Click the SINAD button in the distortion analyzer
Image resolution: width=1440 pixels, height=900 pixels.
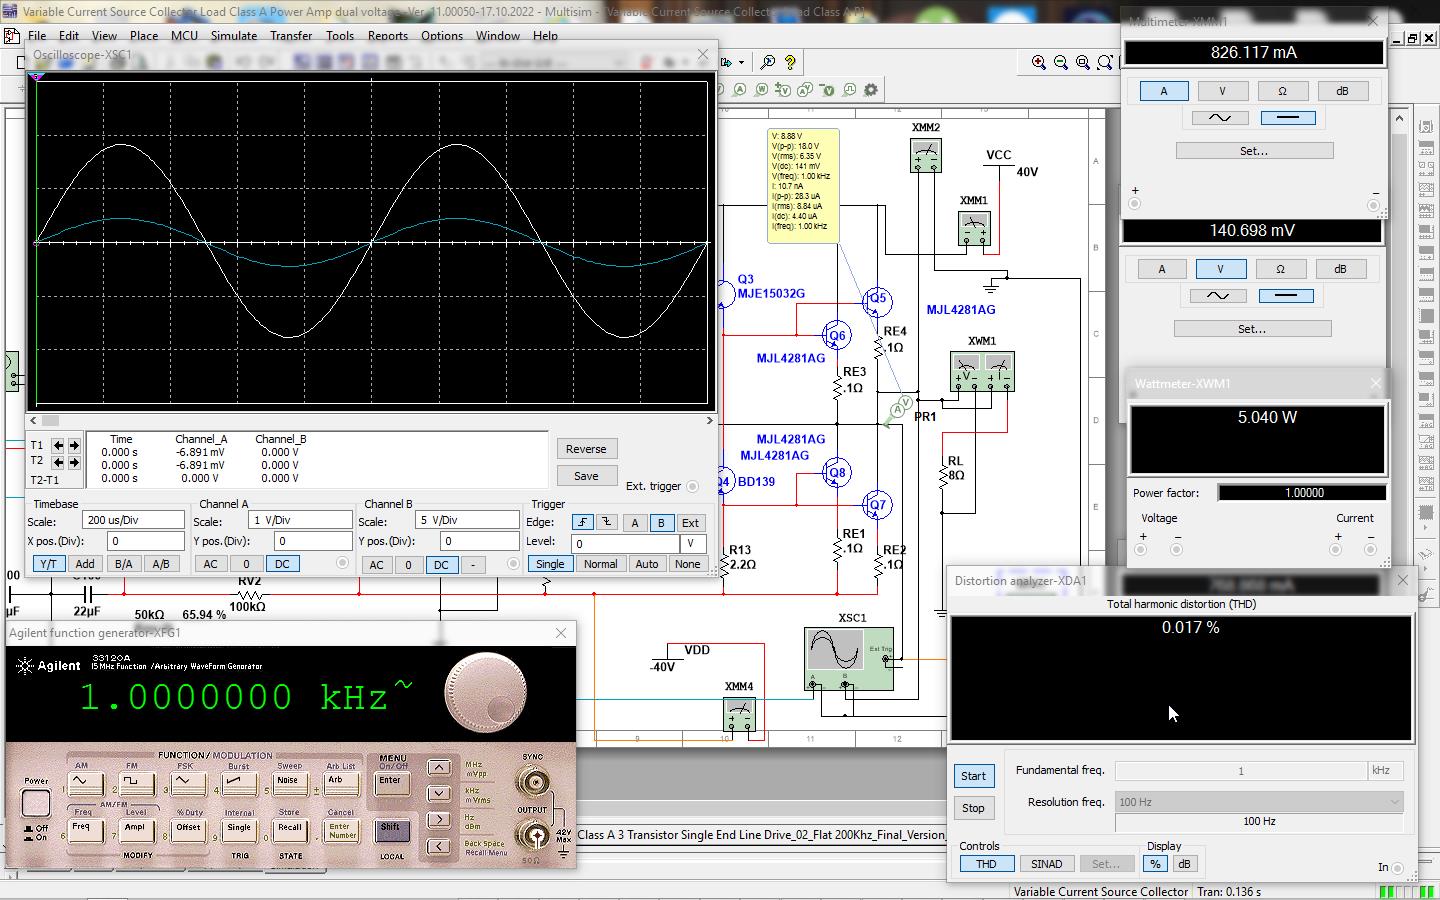[1046, 864]
